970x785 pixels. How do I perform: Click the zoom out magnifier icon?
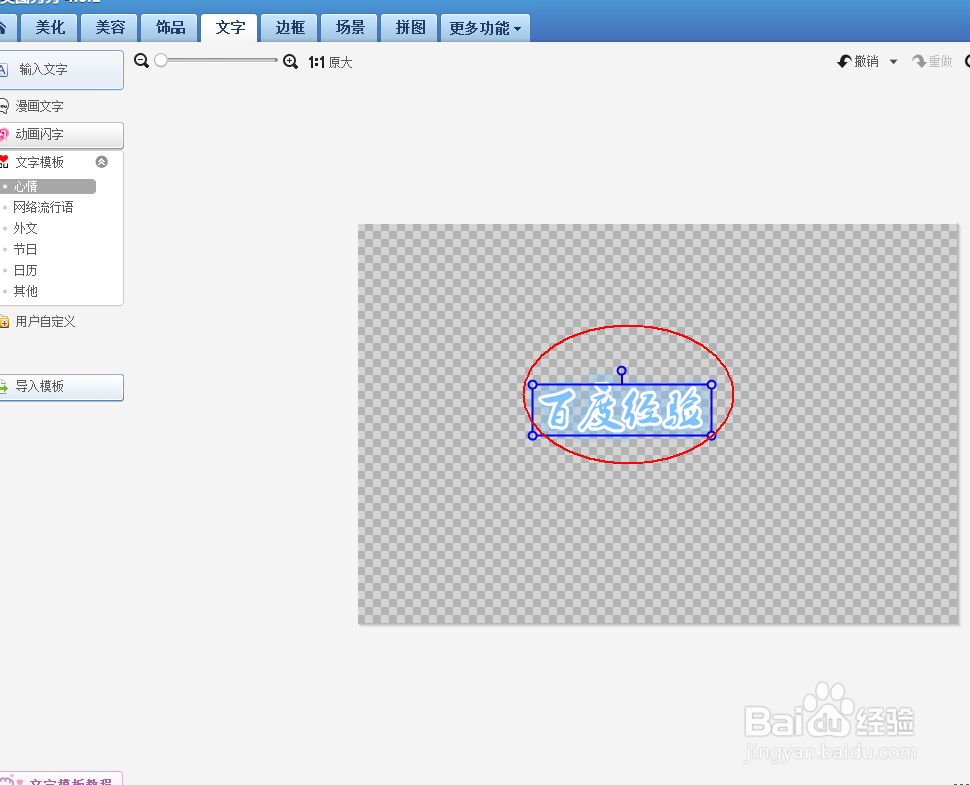141,61
